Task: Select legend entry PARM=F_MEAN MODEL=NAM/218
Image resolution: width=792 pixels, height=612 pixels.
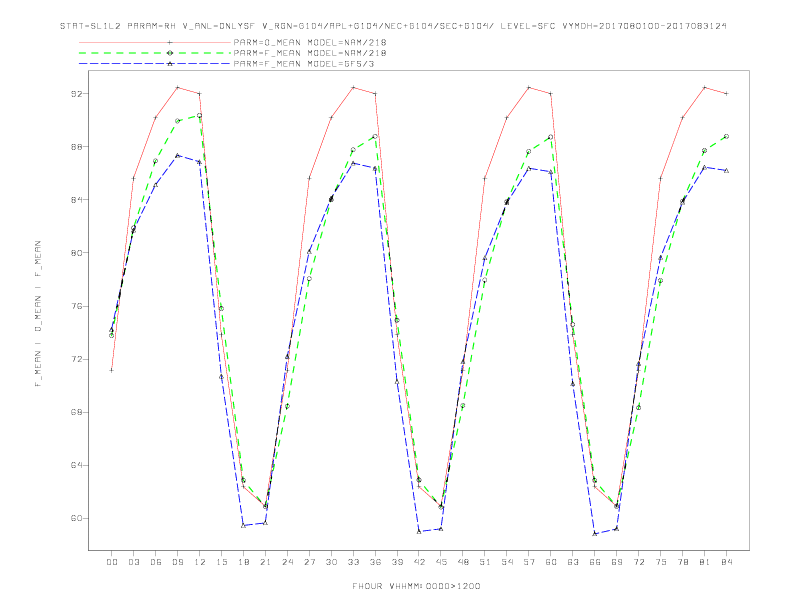Action: pos(310,53)
